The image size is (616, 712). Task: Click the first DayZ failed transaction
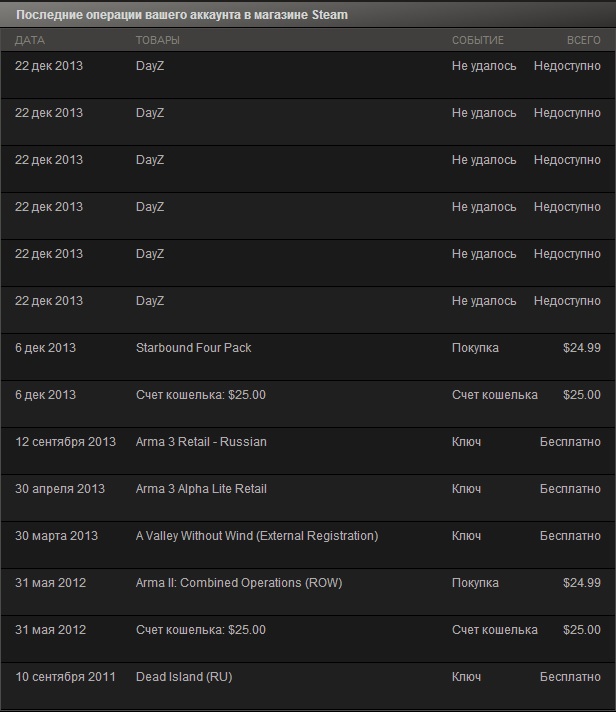(x=308, y=75)
